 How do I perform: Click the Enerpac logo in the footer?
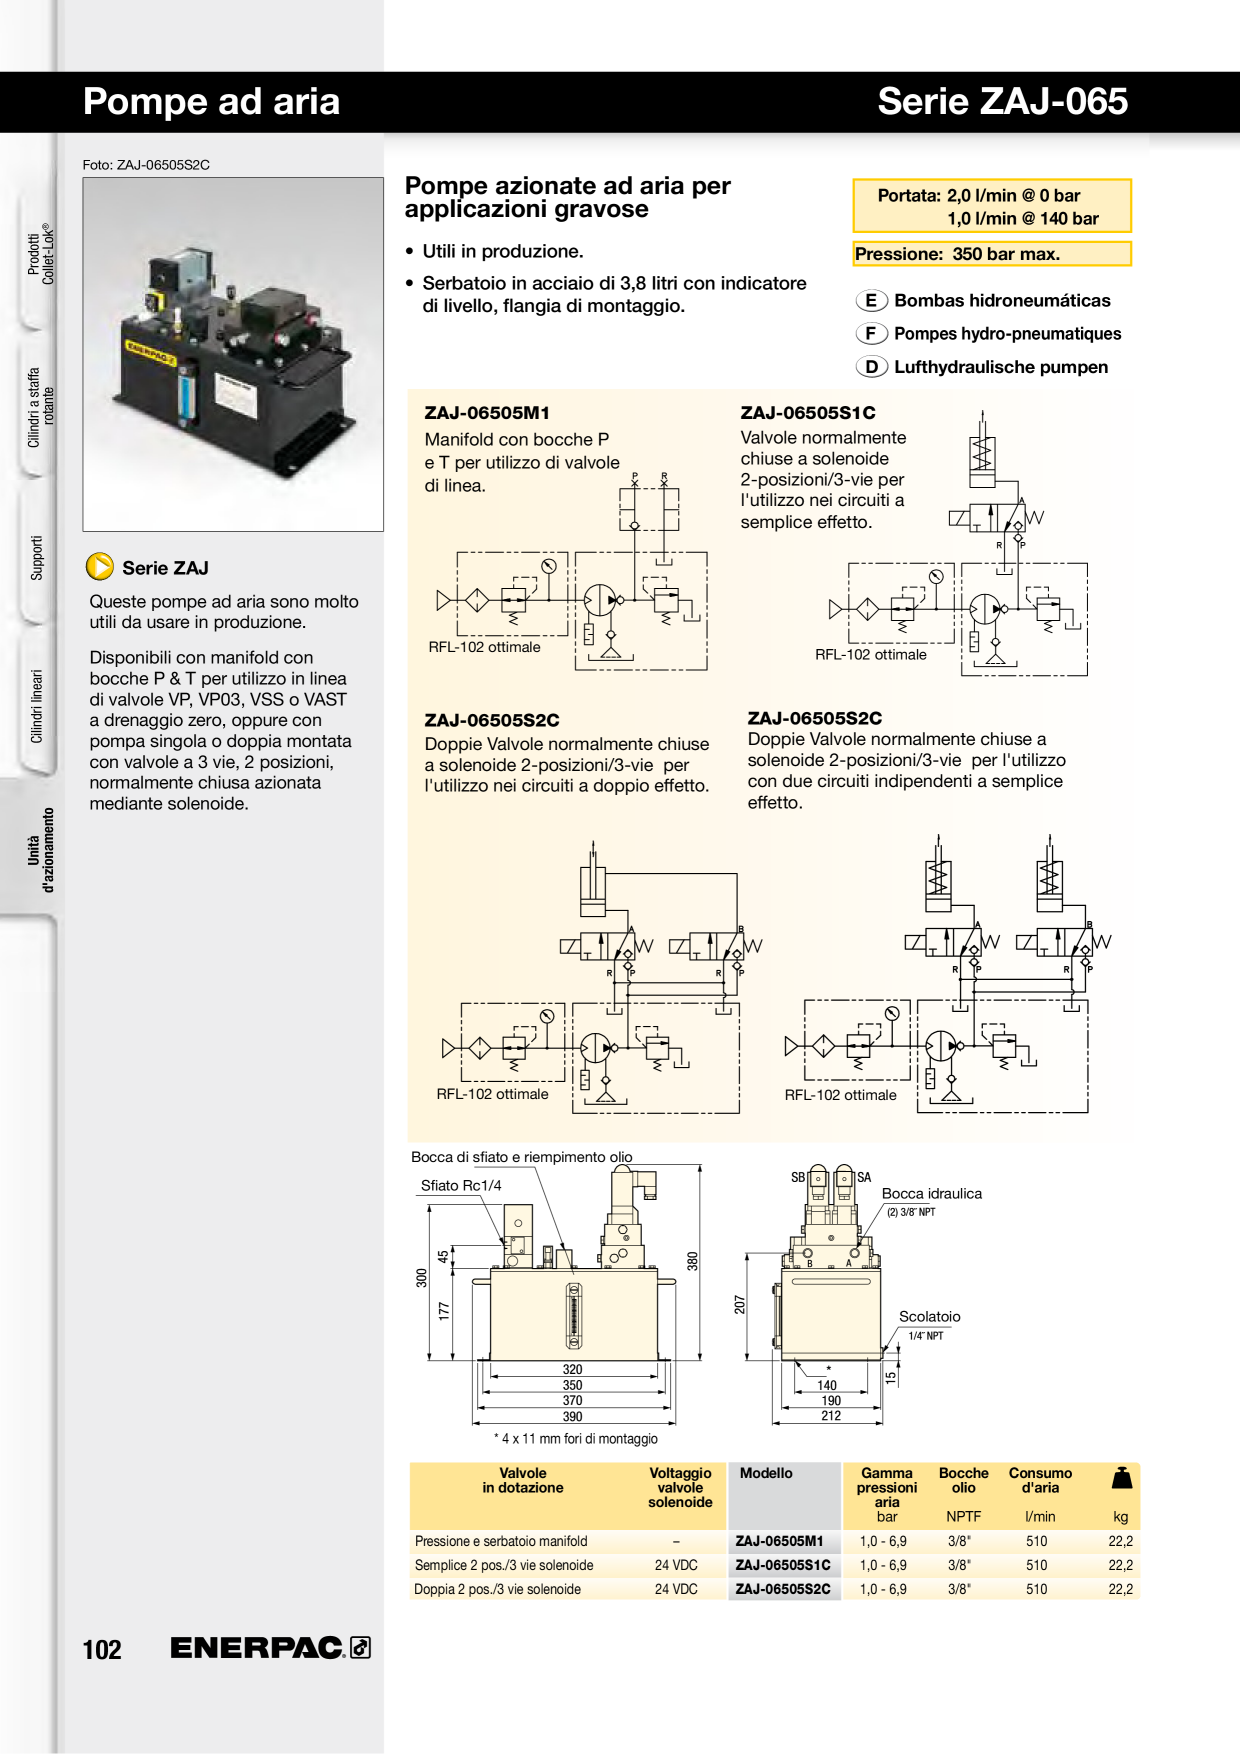coord(271,1648)
